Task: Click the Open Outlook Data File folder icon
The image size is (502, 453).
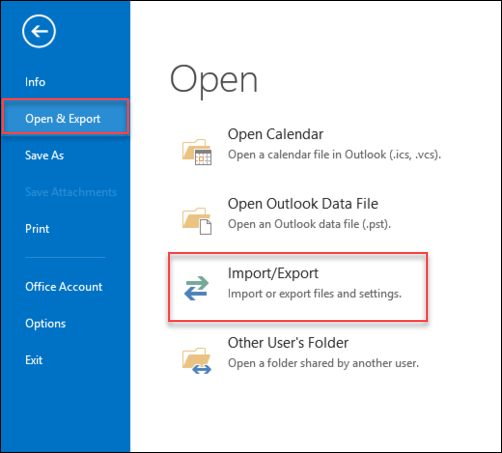Action: pyautogui.click(x=197, y=221)
